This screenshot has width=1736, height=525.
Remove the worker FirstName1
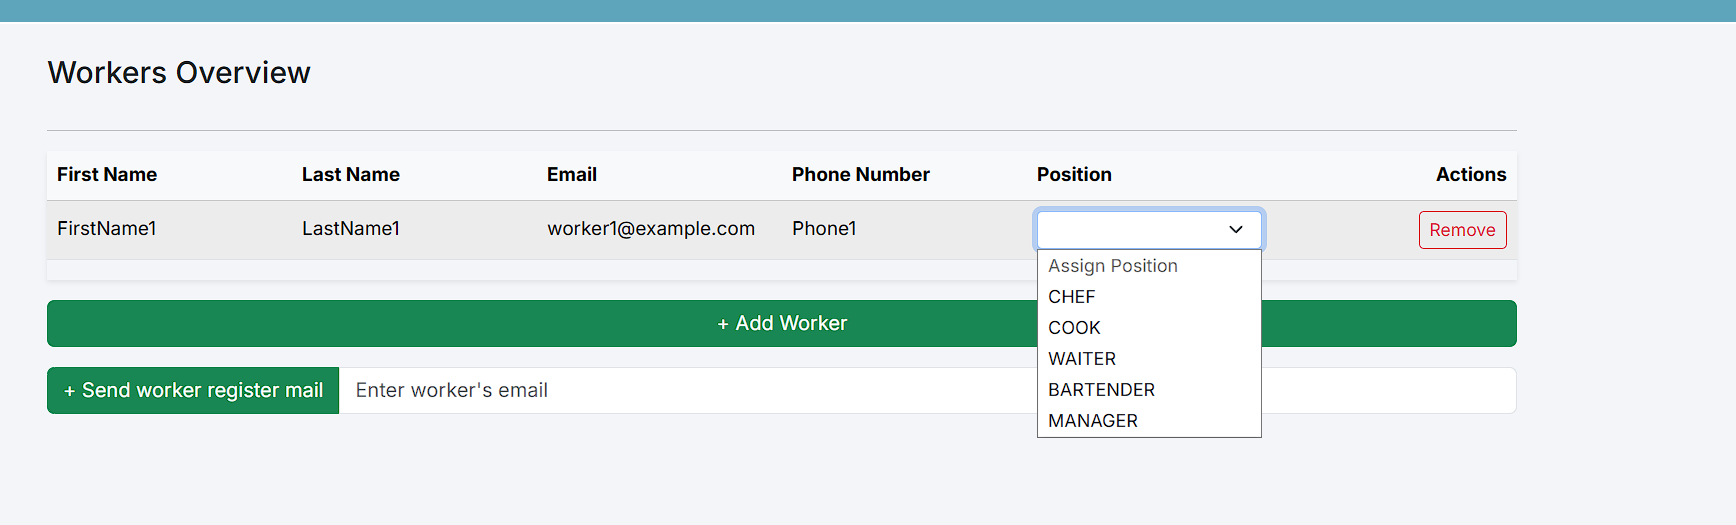(x=1462, y=230)
